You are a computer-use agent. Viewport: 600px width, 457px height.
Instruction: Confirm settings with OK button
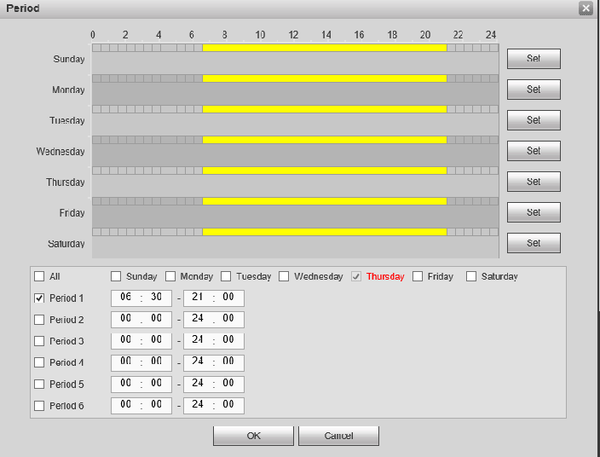pyautogui.click(x=253, y=436)
